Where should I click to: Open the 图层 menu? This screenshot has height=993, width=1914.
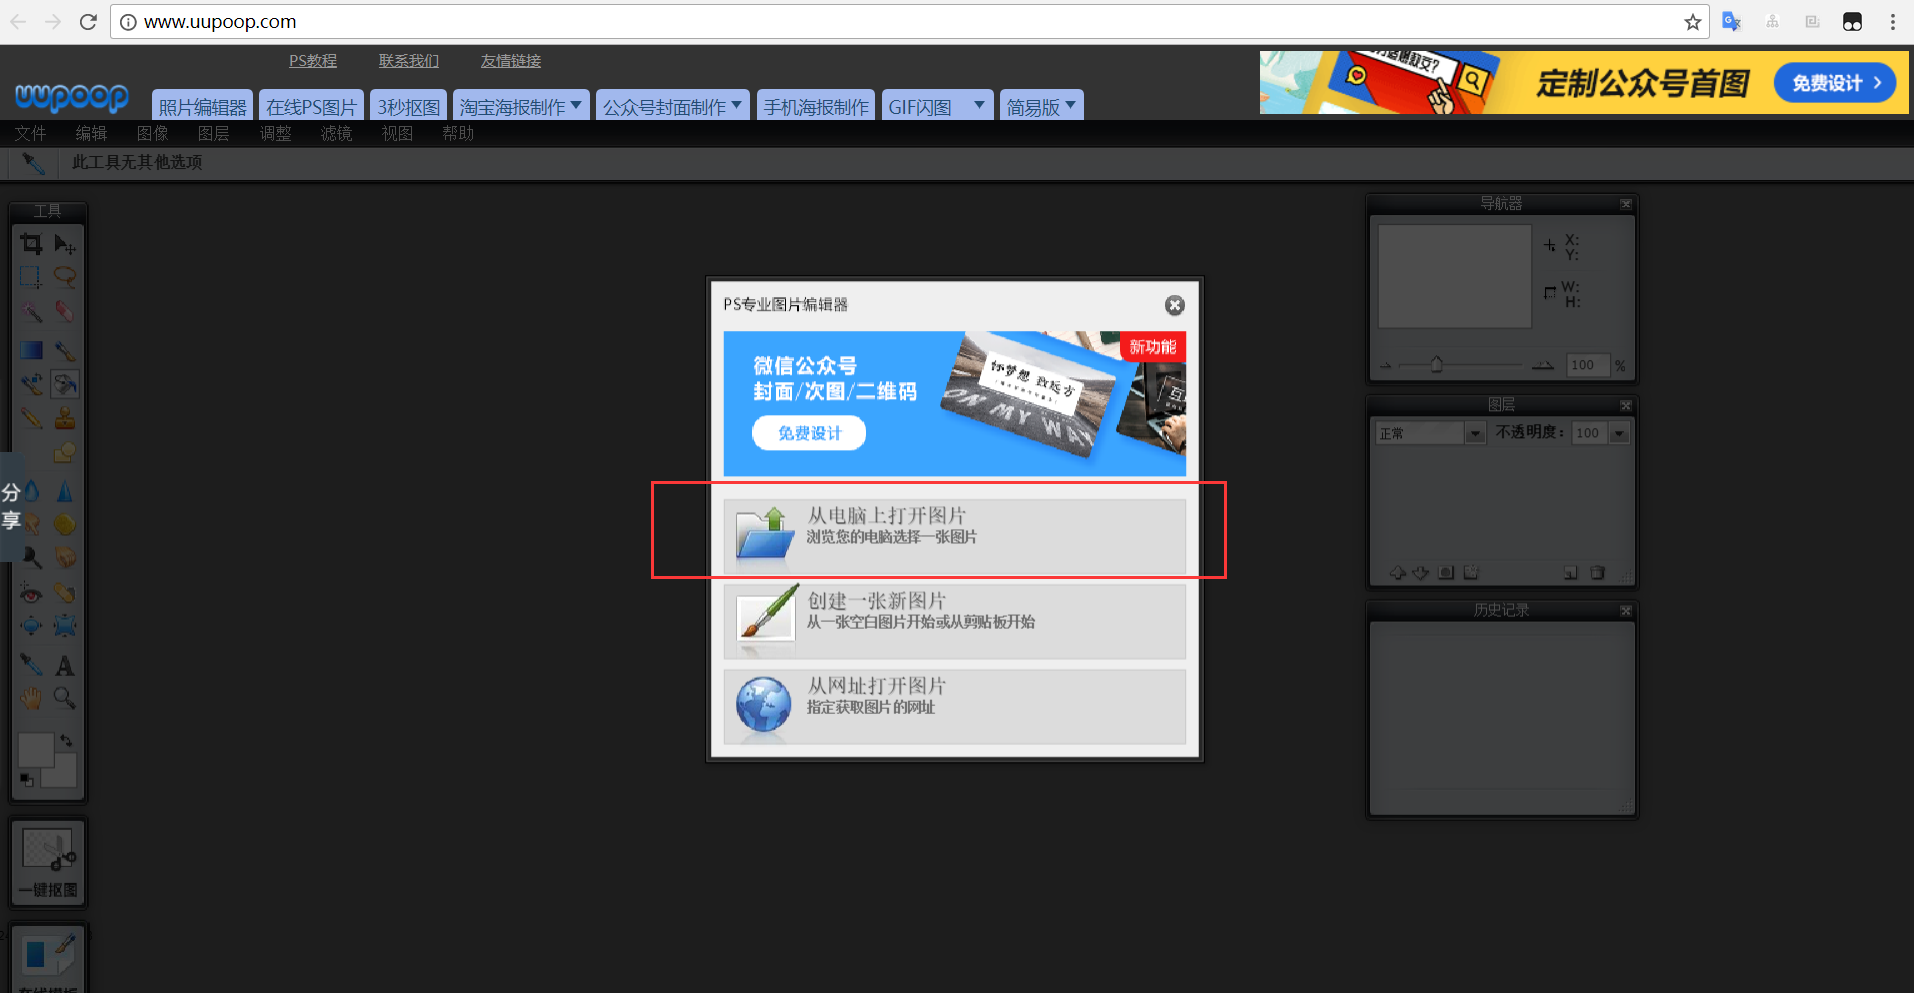point(213,133)
